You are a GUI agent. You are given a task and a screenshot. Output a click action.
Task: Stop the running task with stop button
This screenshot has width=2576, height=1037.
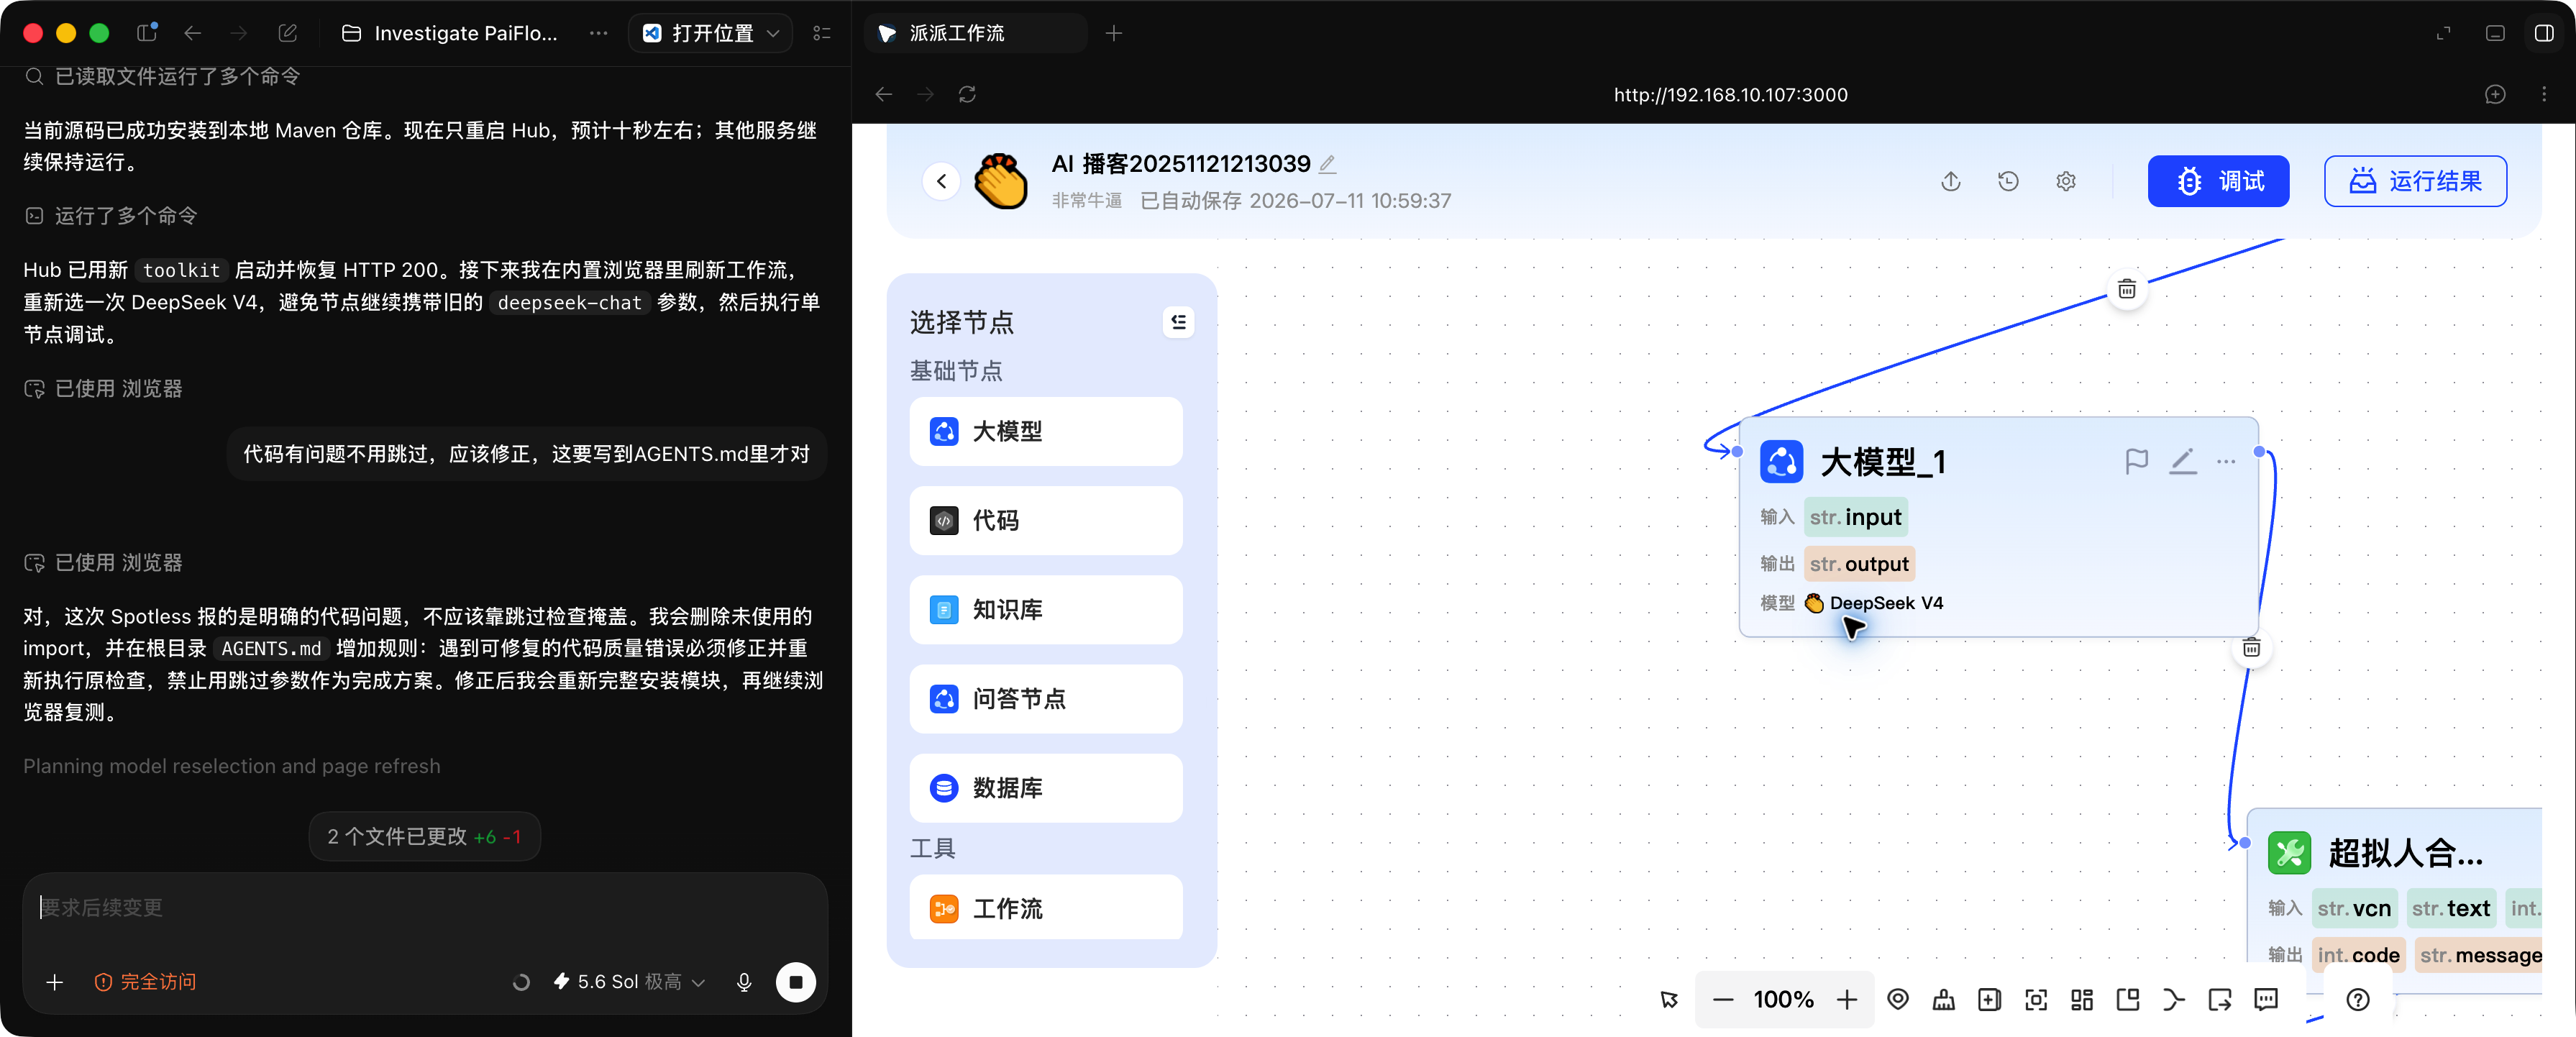[796, 982]
